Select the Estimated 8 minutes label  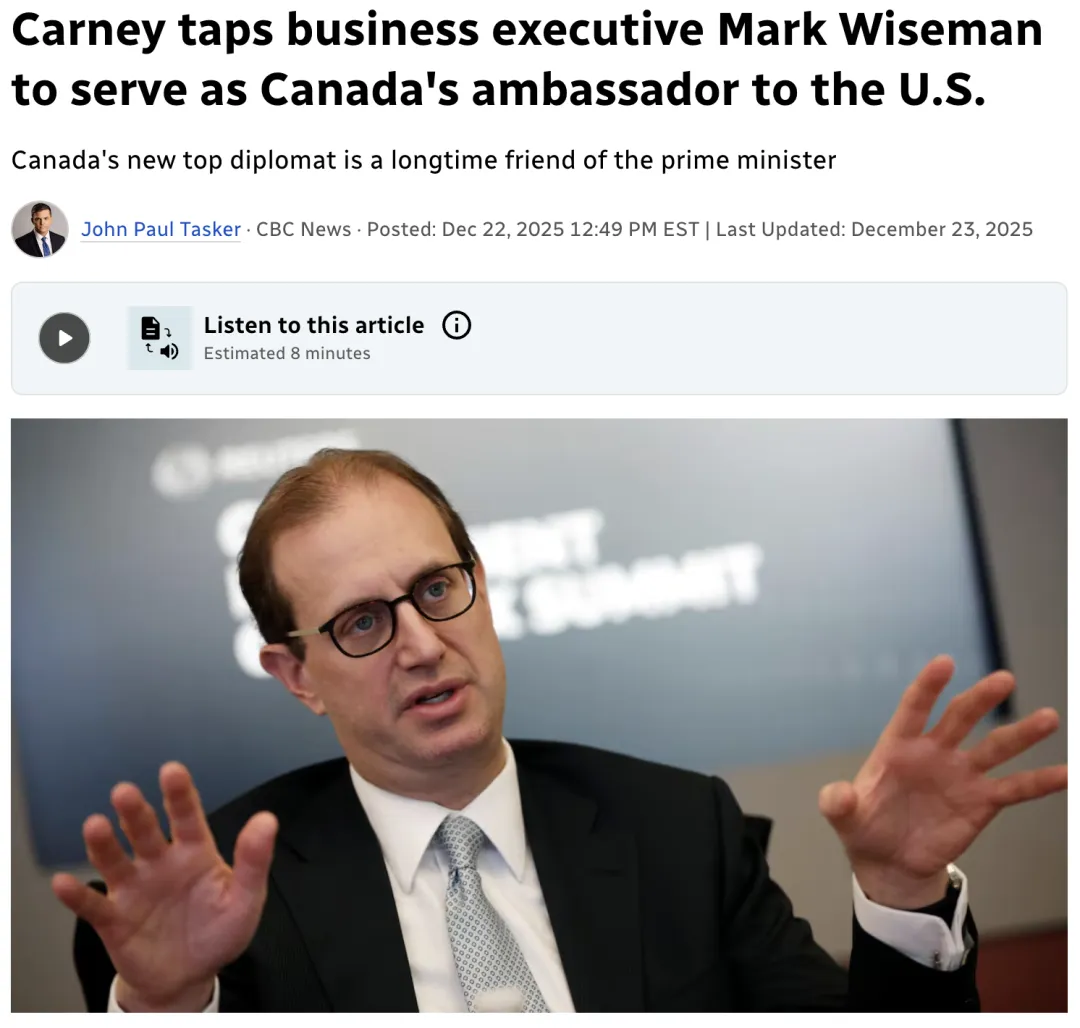point(287,353)
